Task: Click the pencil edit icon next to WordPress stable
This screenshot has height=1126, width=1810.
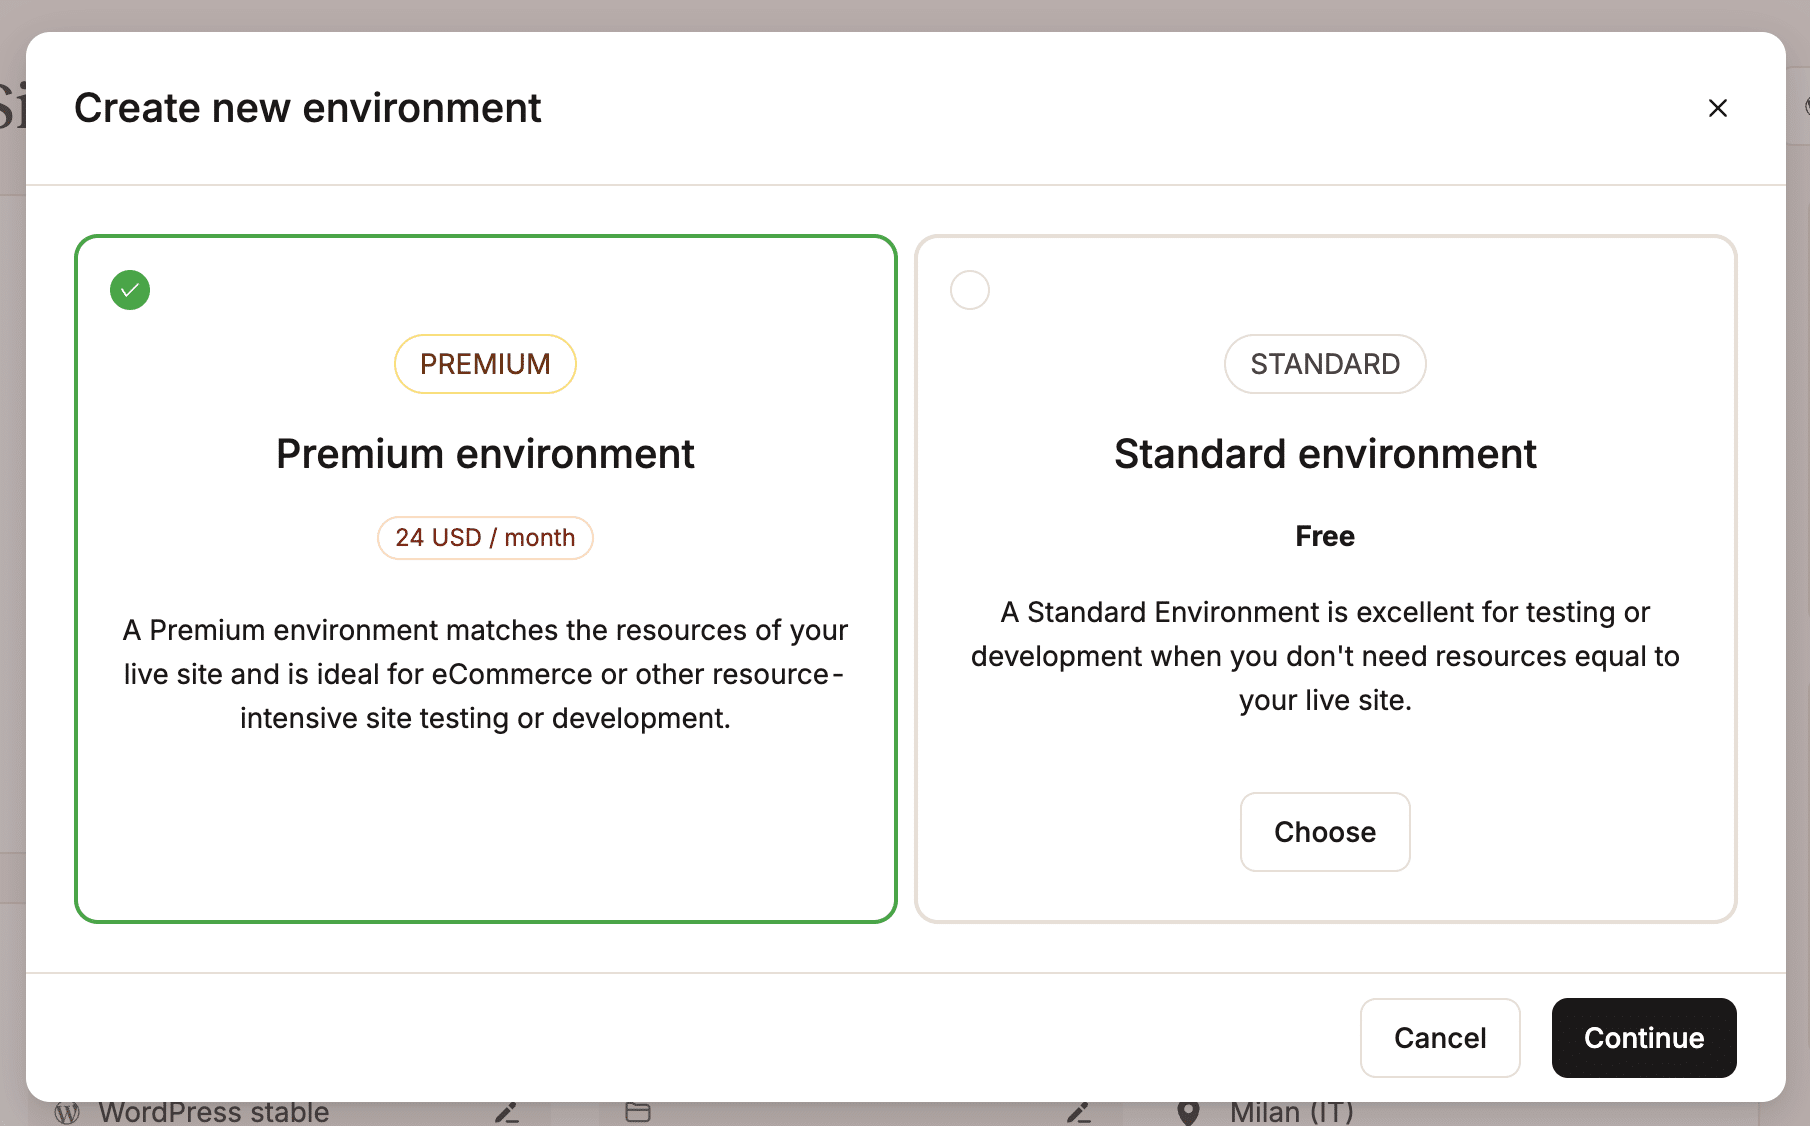Action: coord(507,1112)
